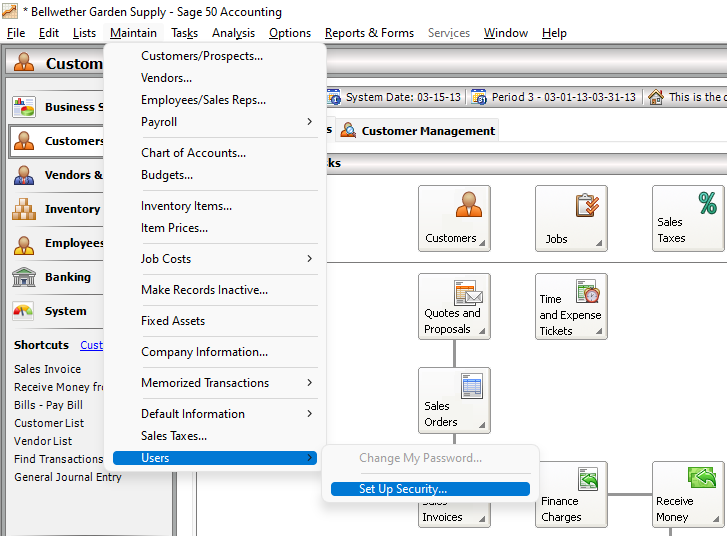Choose Vendors in the Maintain menu

click(215, 78)
